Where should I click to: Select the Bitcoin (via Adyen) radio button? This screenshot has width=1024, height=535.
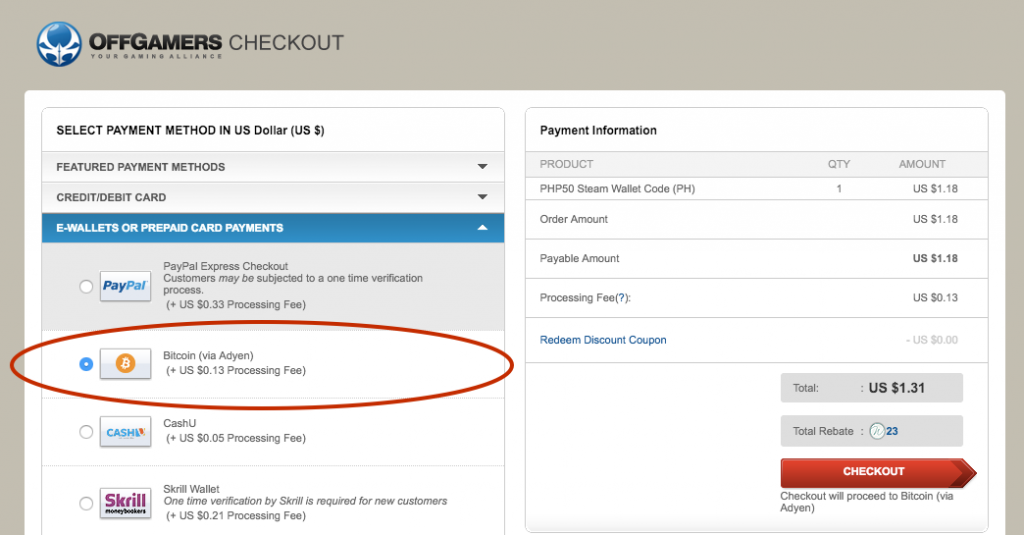[86, 364]
